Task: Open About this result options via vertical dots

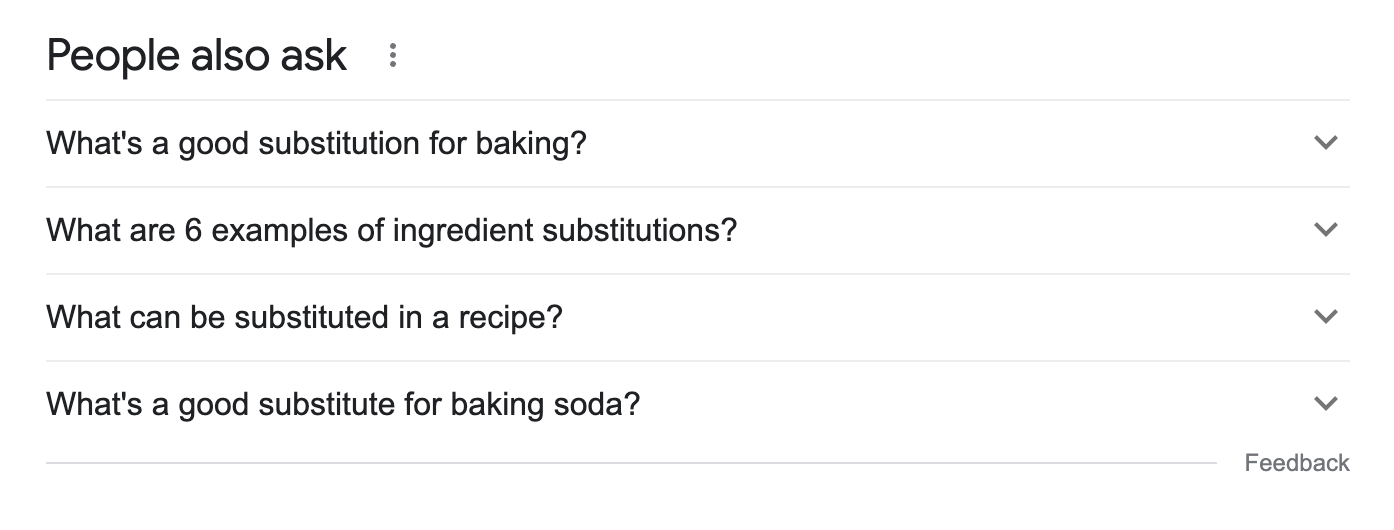Action: point(392,56)
